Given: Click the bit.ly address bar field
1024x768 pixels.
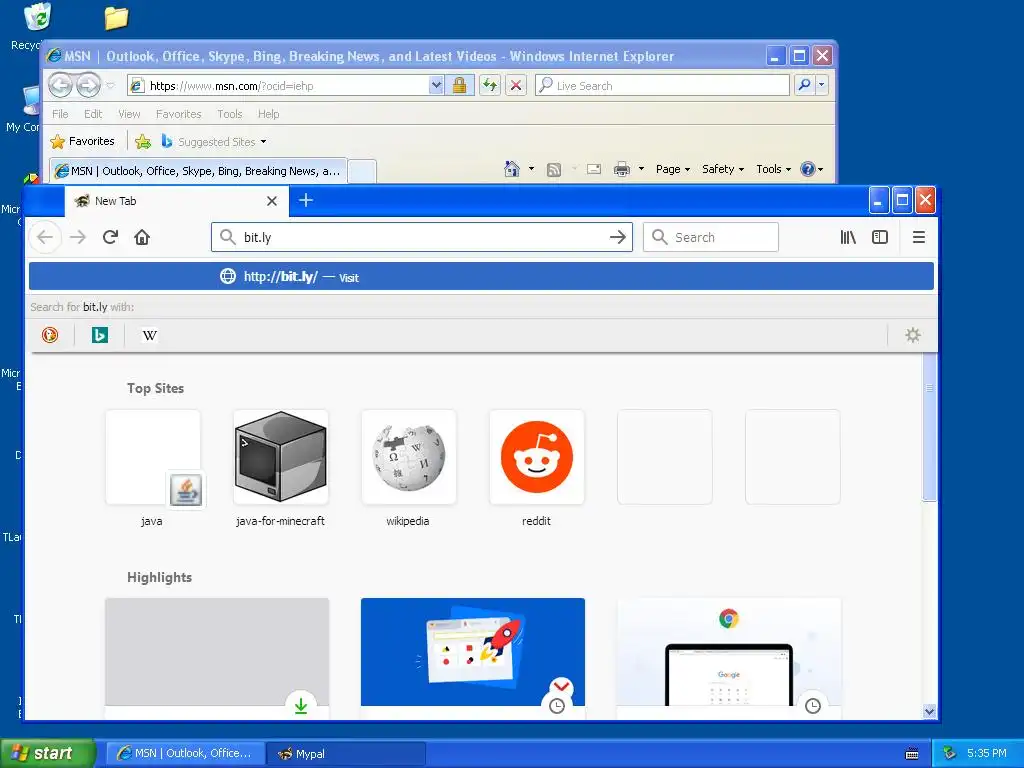Looking at the screenshot, I should click(422, 237).
